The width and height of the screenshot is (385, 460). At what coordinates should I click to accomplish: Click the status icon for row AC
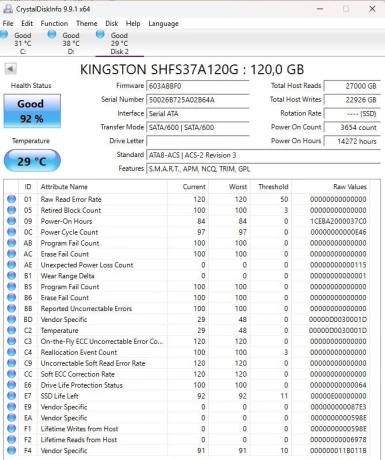coord(11,254)
